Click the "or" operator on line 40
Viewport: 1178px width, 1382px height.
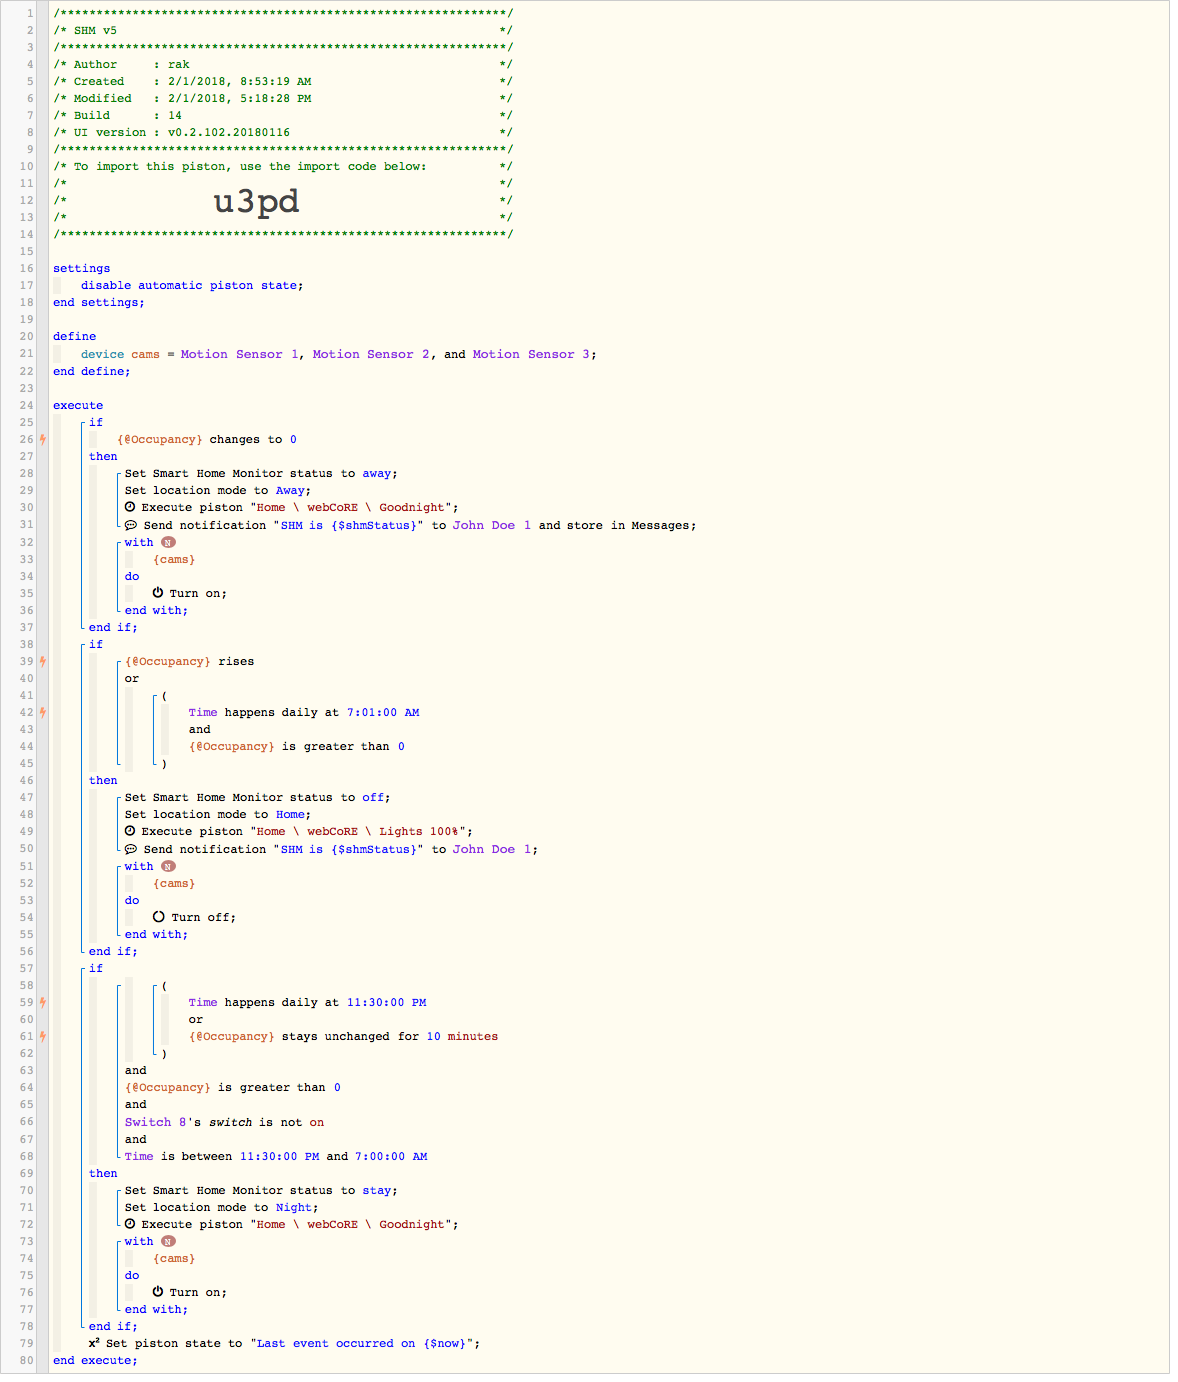click(x=132, y=678)
